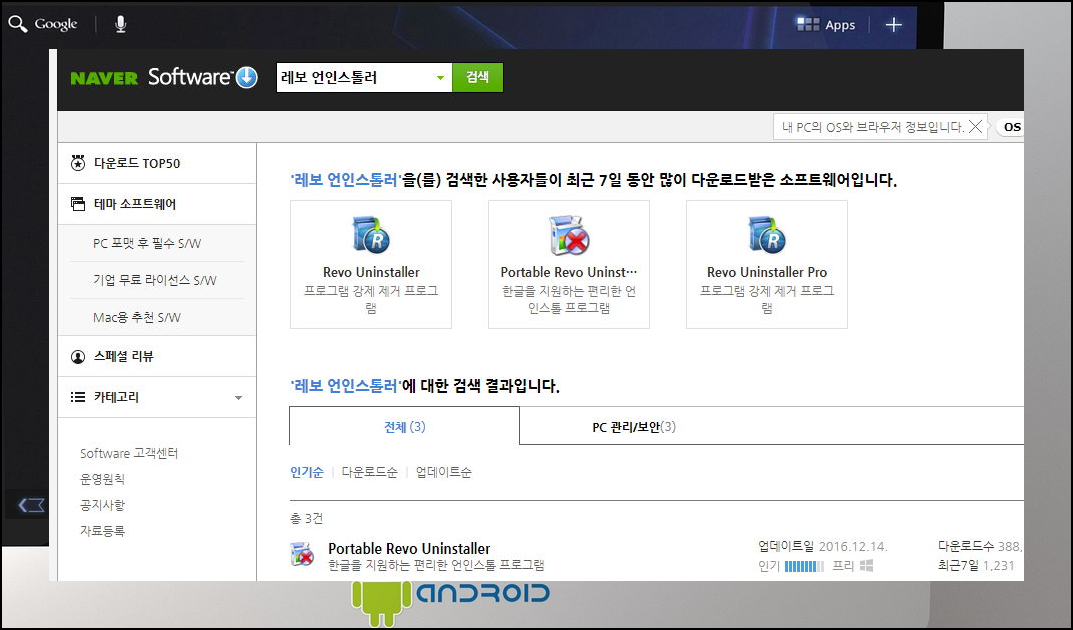Click the plus add icon top right
Screen dimensions: 1073x630
point(893,25)
